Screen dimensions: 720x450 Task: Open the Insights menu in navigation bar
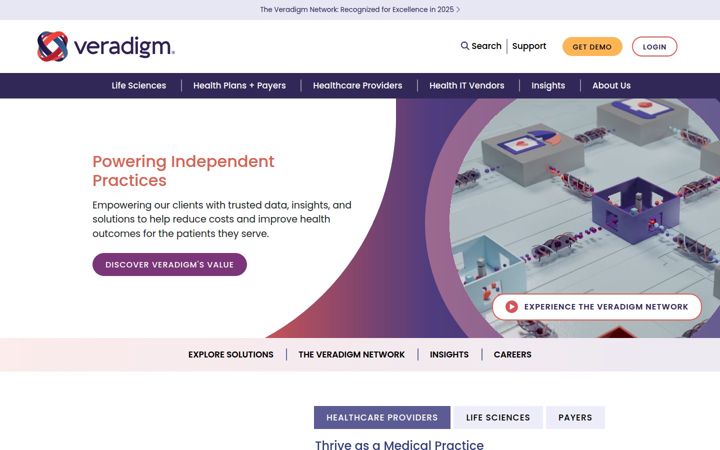pos(548,85)
